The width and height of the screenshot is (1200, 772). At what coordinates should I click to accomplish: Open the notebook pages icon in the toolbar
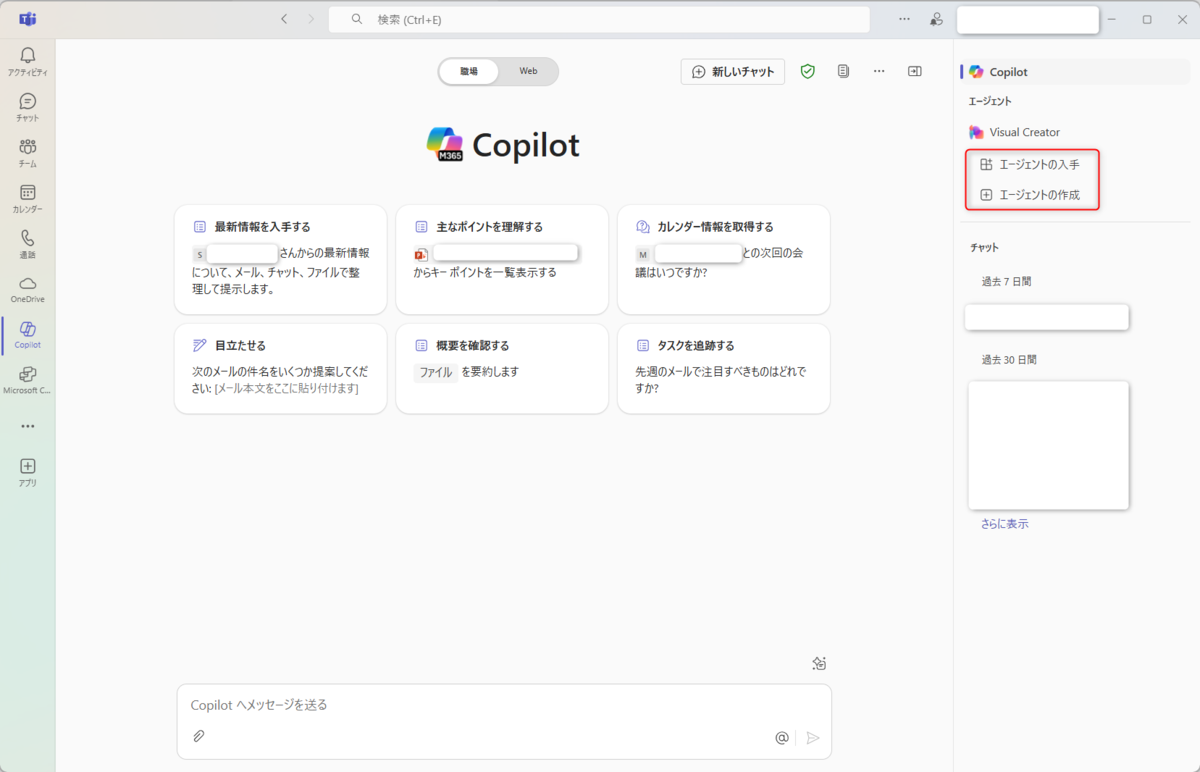point(844,72)
